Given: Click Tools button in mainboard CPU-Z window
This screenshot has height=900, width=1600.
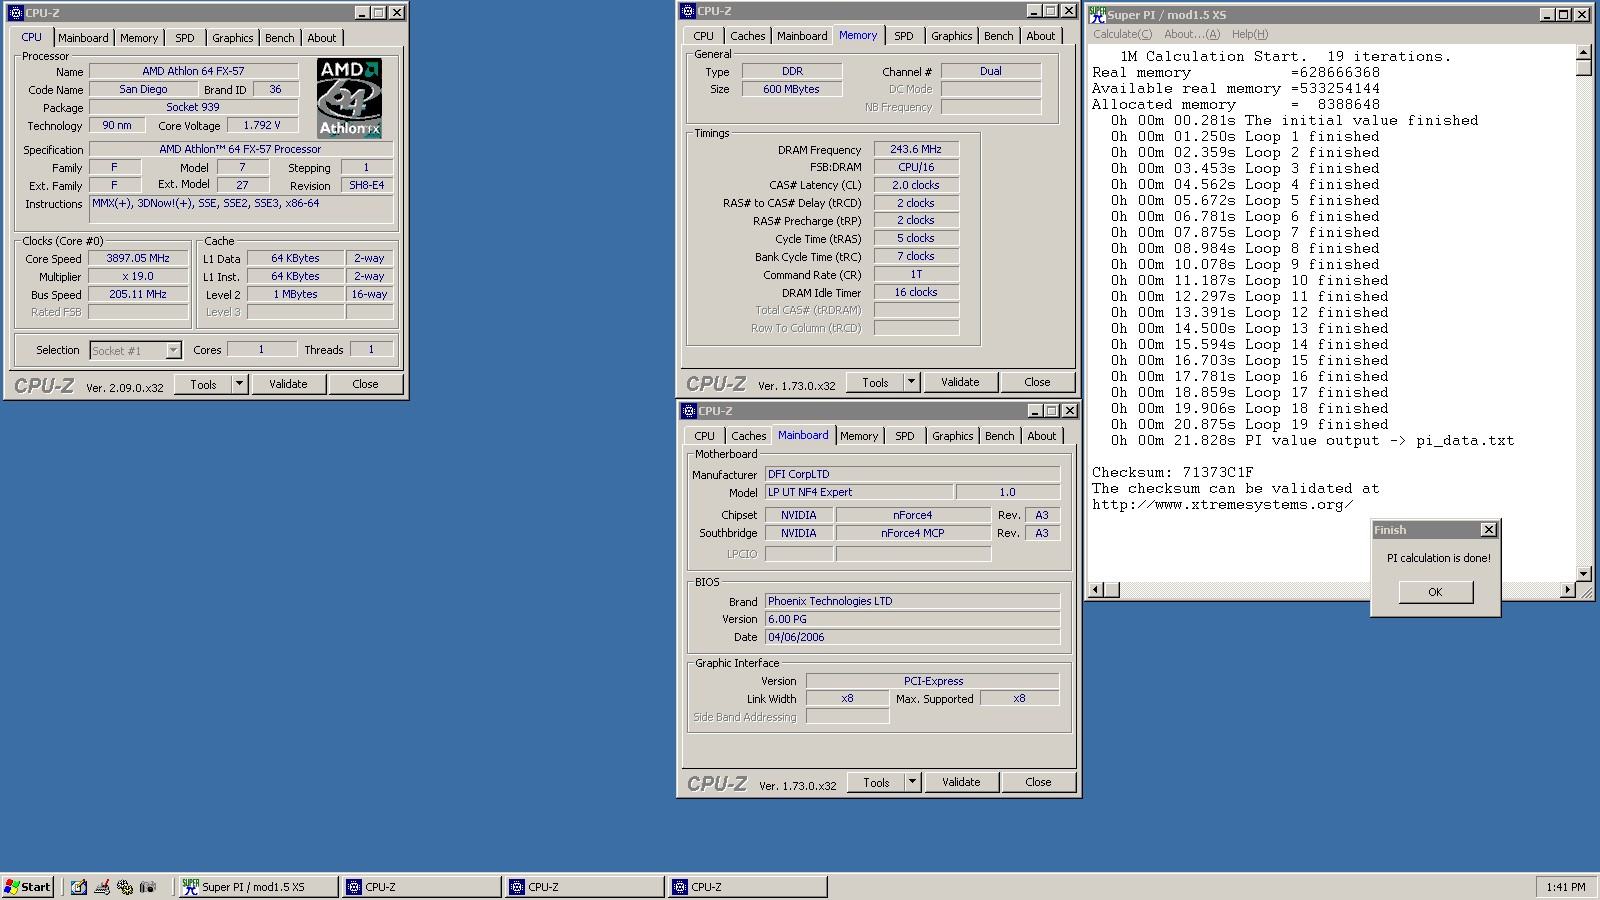Looking at the screenshot, I should pos(876,782).
